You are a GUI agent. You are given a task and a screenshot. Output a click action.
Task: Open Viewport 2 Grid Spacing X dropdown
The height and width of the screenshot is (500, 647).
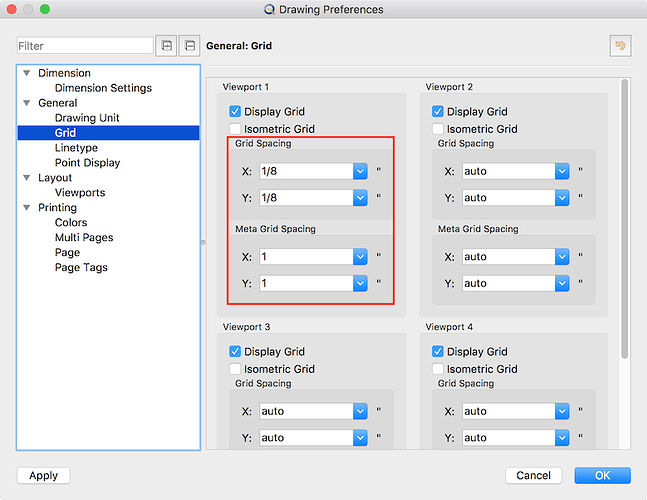[563, 172]
